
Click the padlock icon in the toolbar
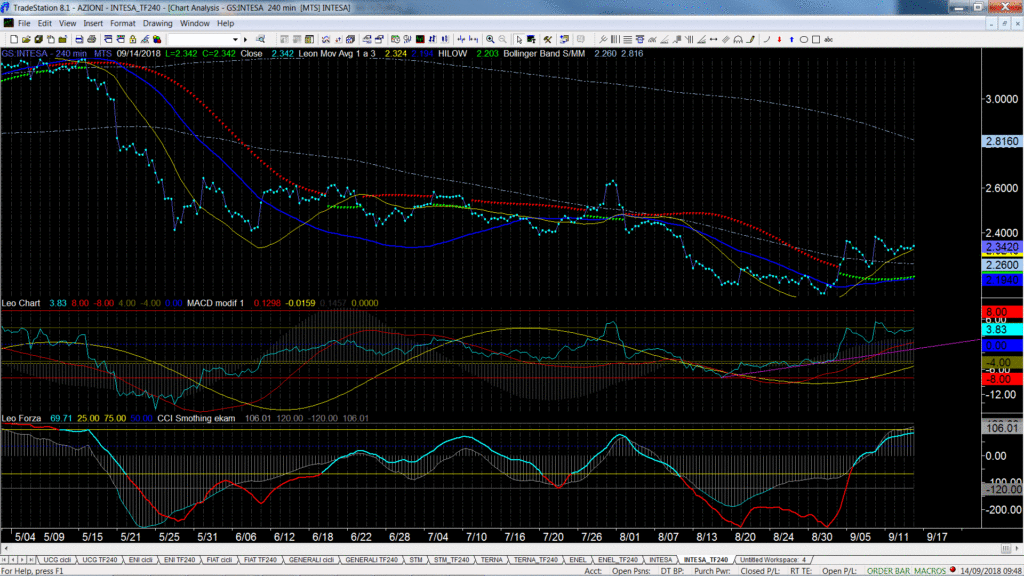(x=133, y=40)
